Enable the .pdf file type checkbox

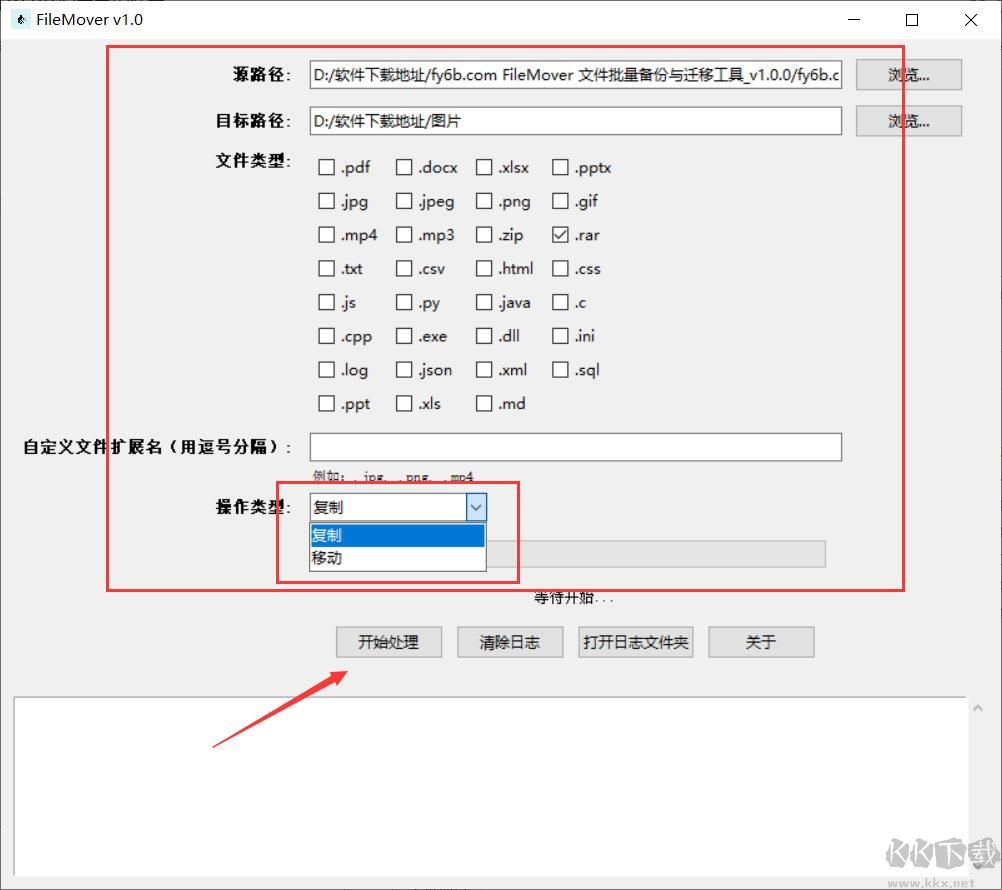(326, 167)
